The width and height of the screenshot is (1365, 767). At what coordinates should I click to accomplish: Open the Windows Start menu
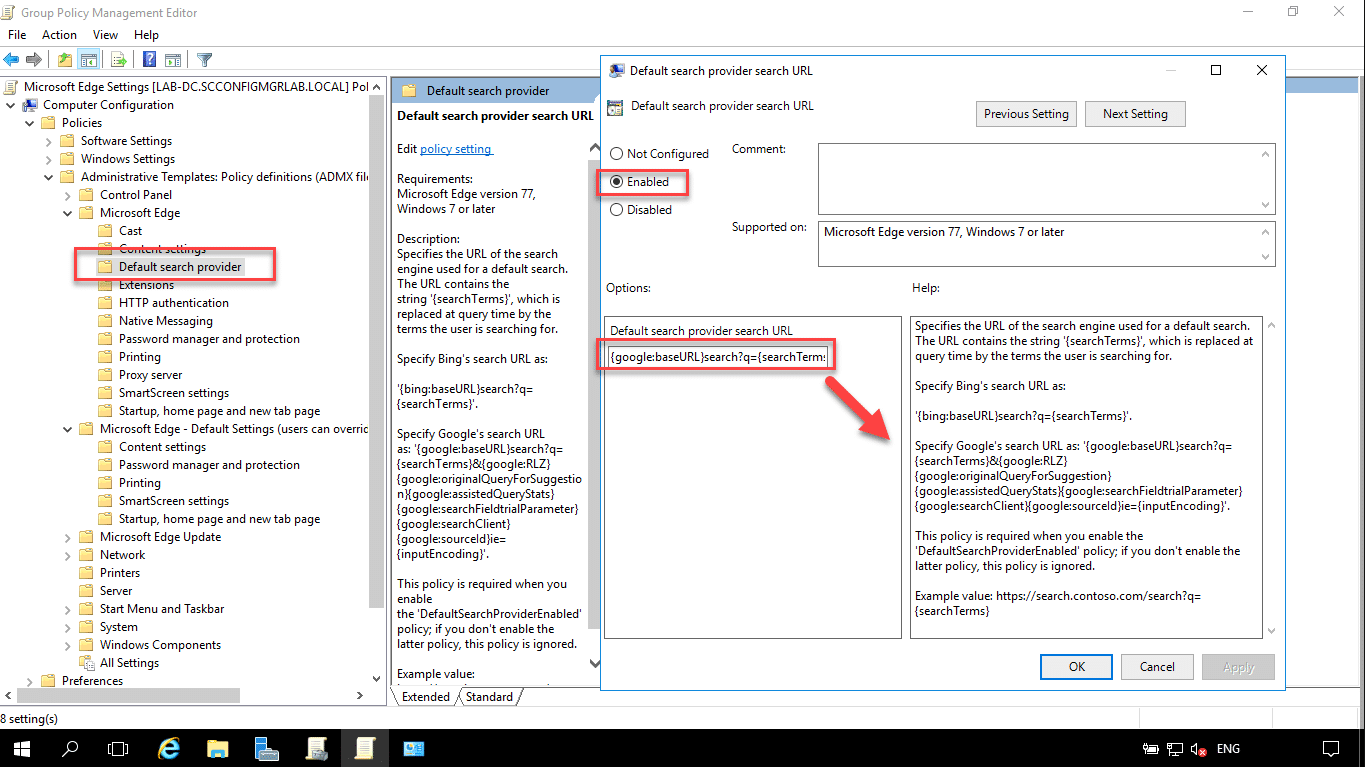tap(22, 748)
